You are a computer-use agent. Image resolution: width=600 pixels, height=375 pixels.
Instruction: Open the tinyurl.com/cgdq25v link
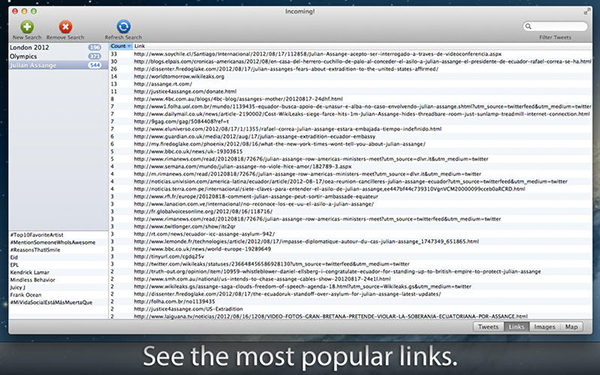point(169,256)
